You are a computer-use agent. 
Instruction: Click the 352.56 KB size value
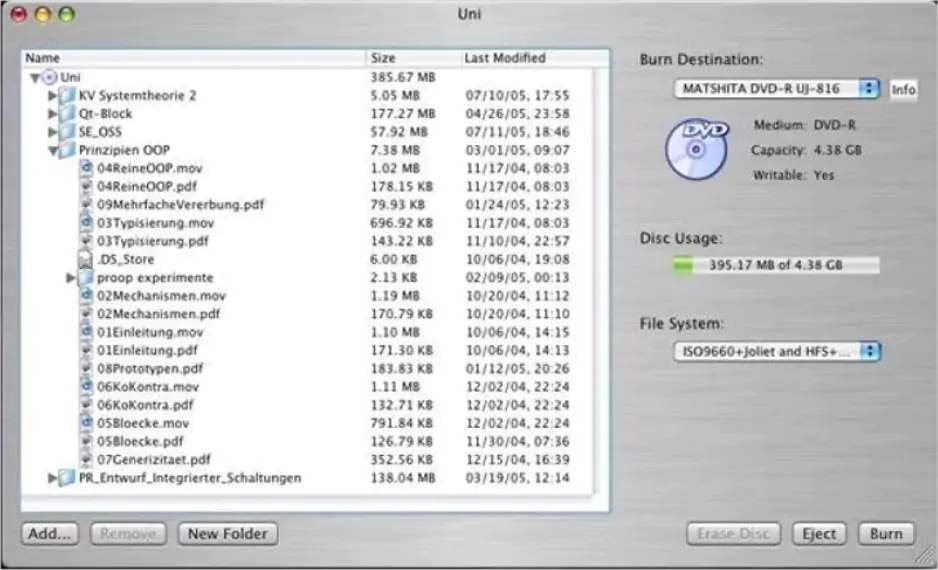pos(402,460)
